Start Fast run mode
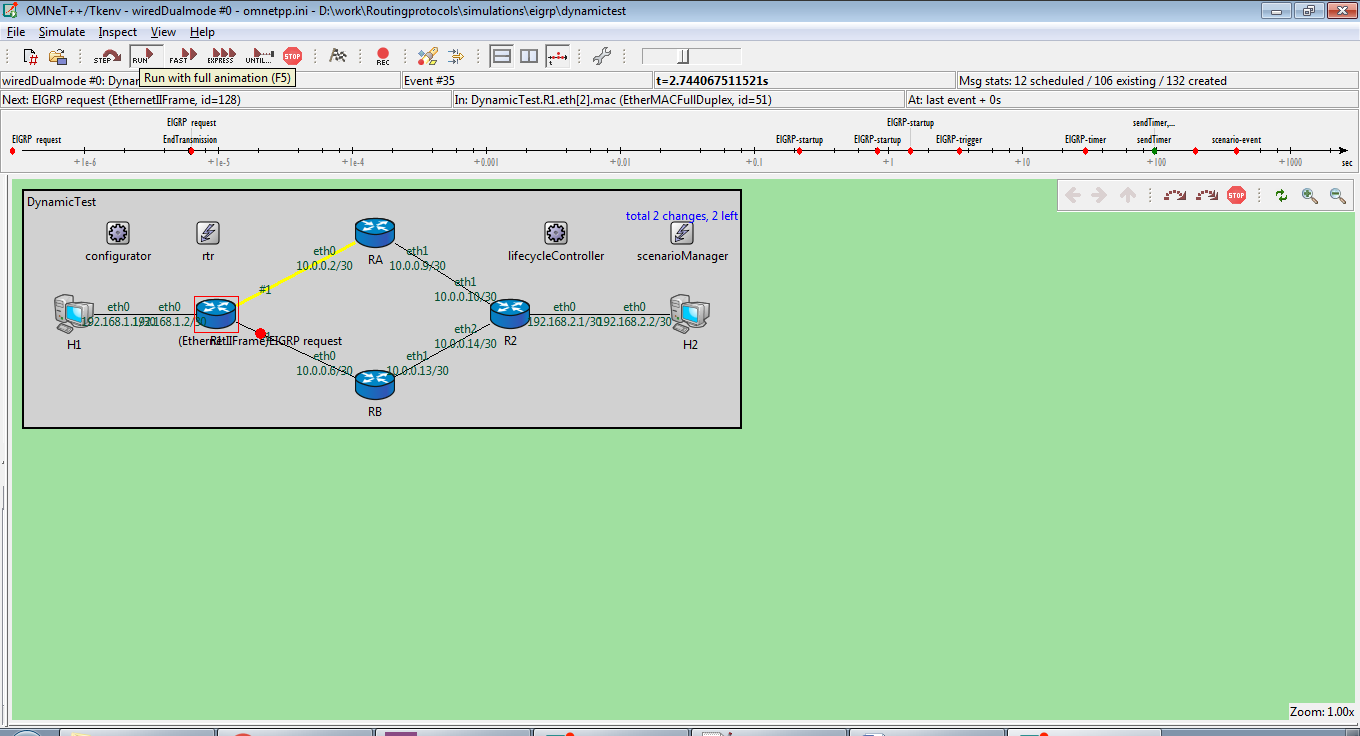The image size is (1360, 736). [182, 56]
